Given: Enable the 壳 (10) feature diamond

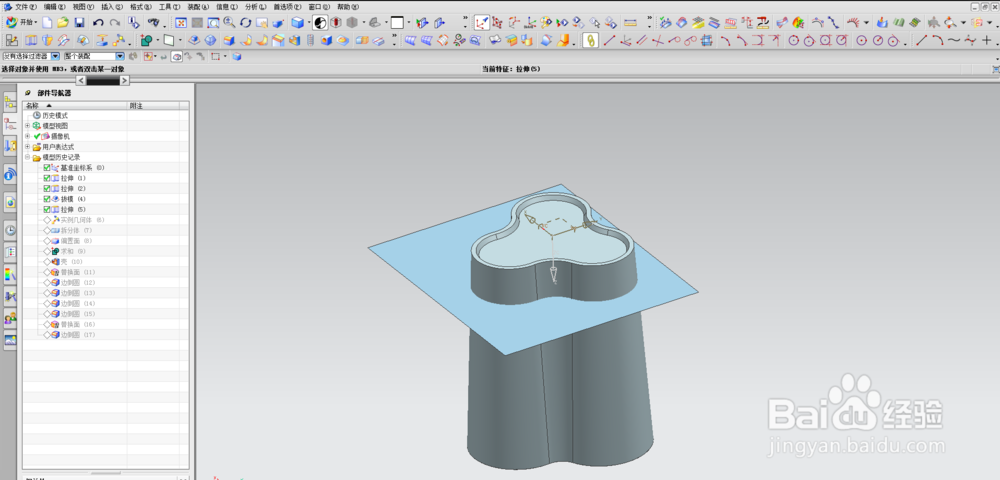Looking at the screenshot, I should 47,261.
